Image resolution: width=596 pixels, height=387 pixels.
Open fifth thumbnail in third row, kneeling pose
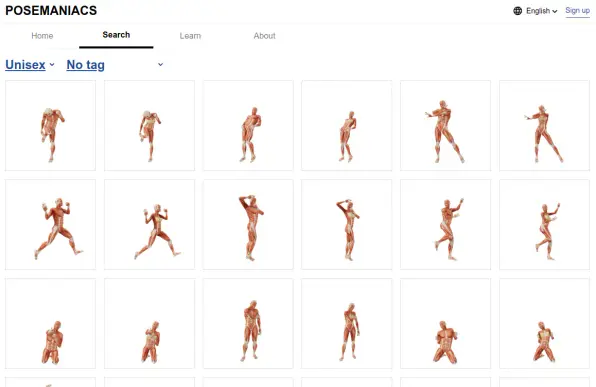click(x=445, y=324)
